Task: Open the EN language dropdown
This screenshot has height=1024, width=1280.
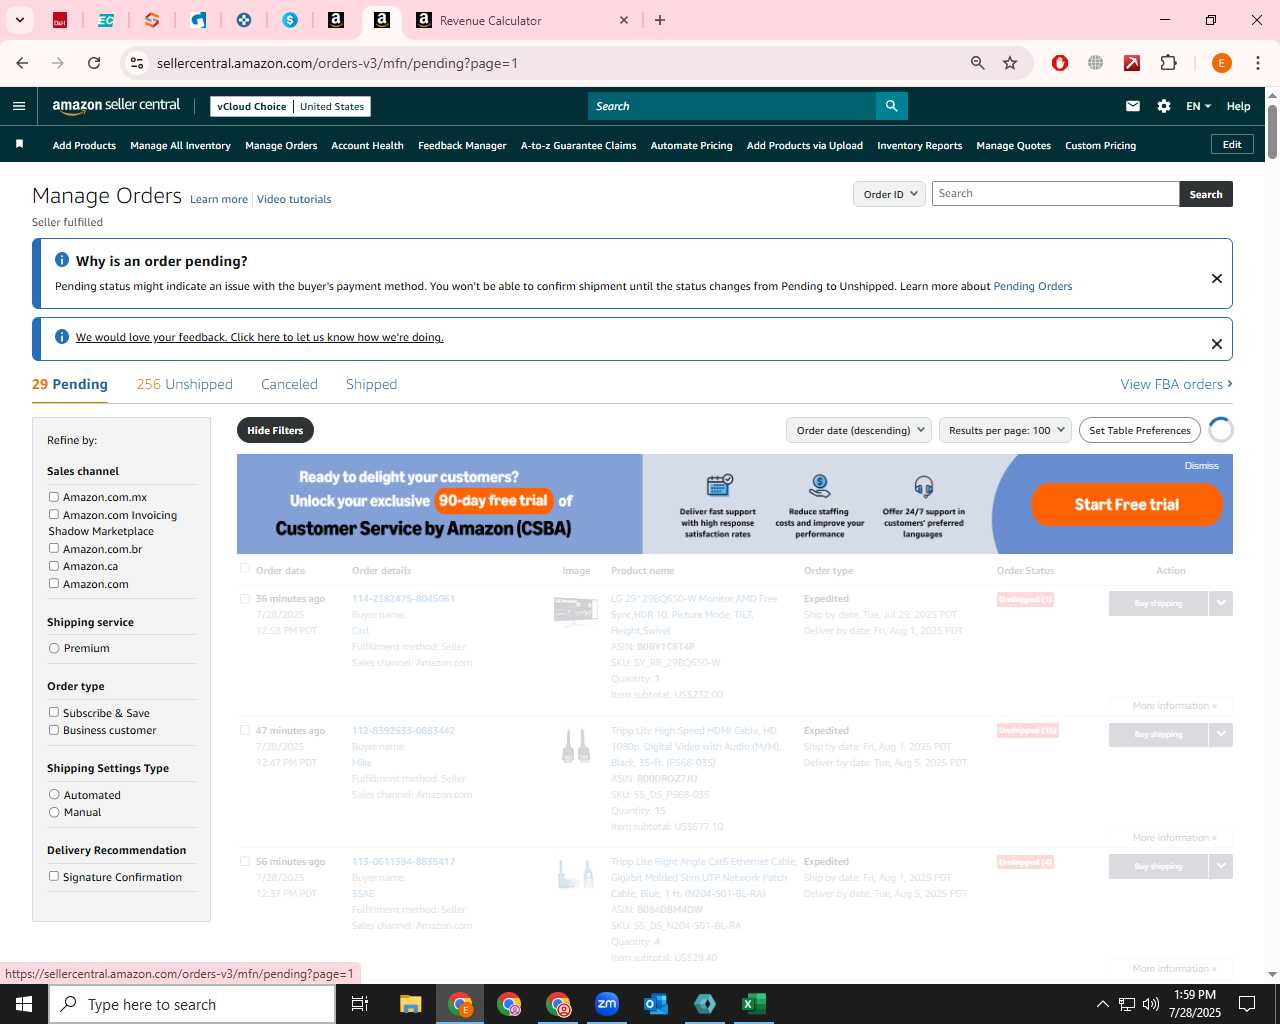Action: pyautogui.click(x=1198, y=106)
